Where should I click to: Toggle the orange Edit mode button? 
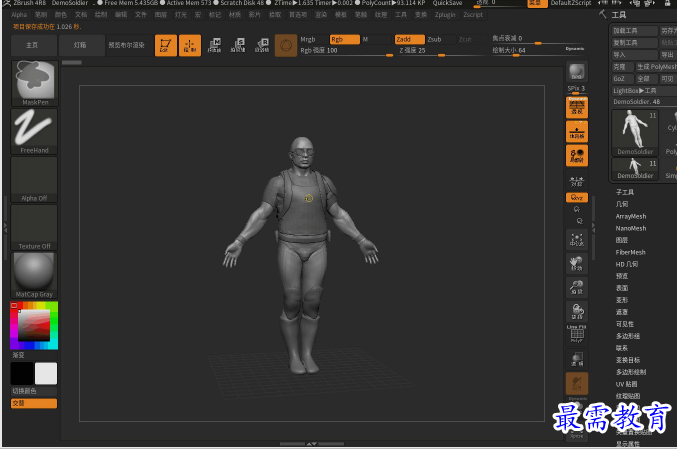pos(166,45)
